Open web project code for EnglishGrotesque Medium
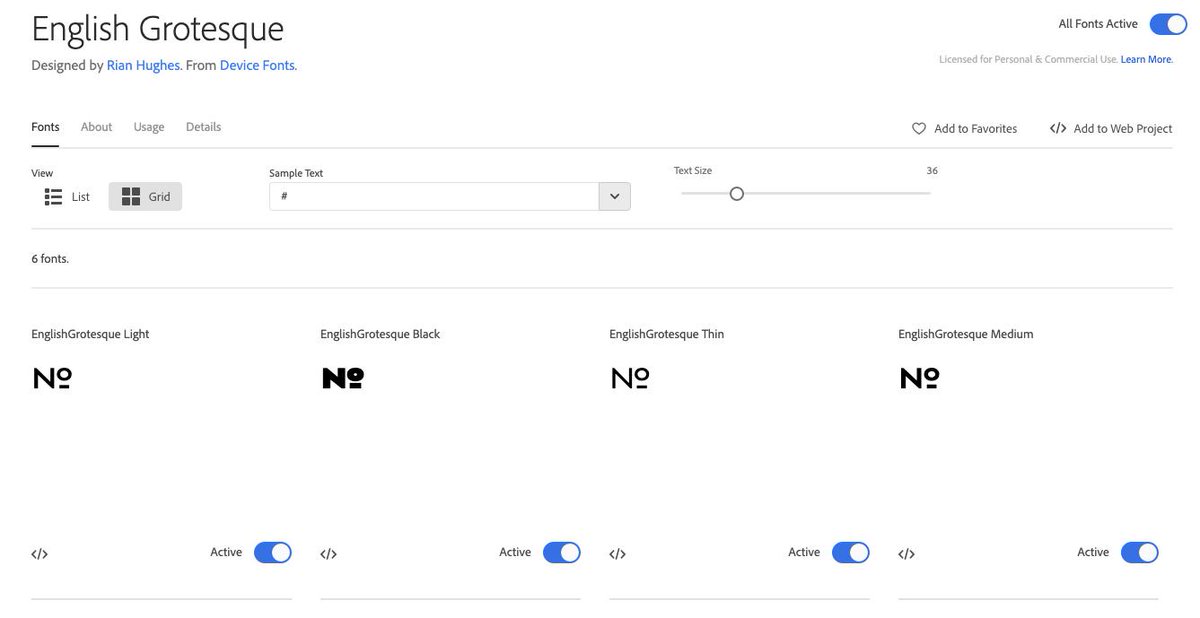 click(x=906, y=553)
